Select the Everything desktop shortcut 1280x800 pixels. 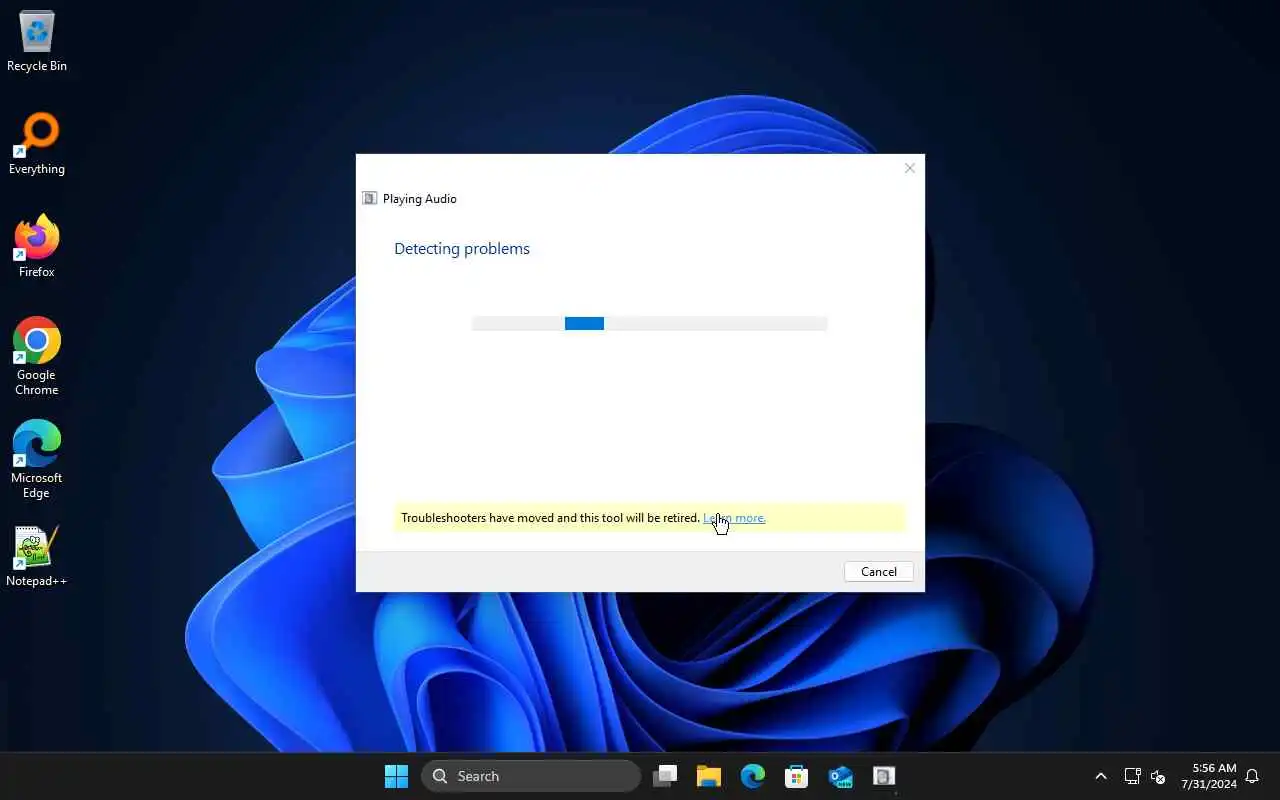[x=37, y=145]
